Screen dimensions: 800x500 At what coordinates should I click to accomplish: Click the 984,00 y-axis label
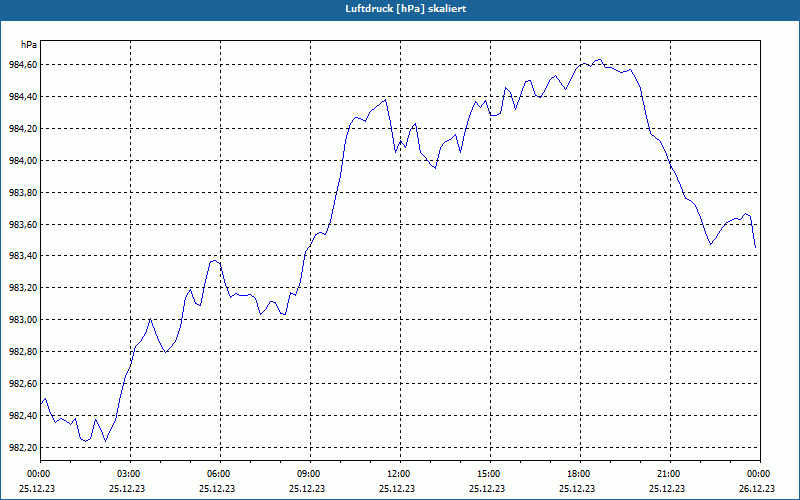point(23,161)
